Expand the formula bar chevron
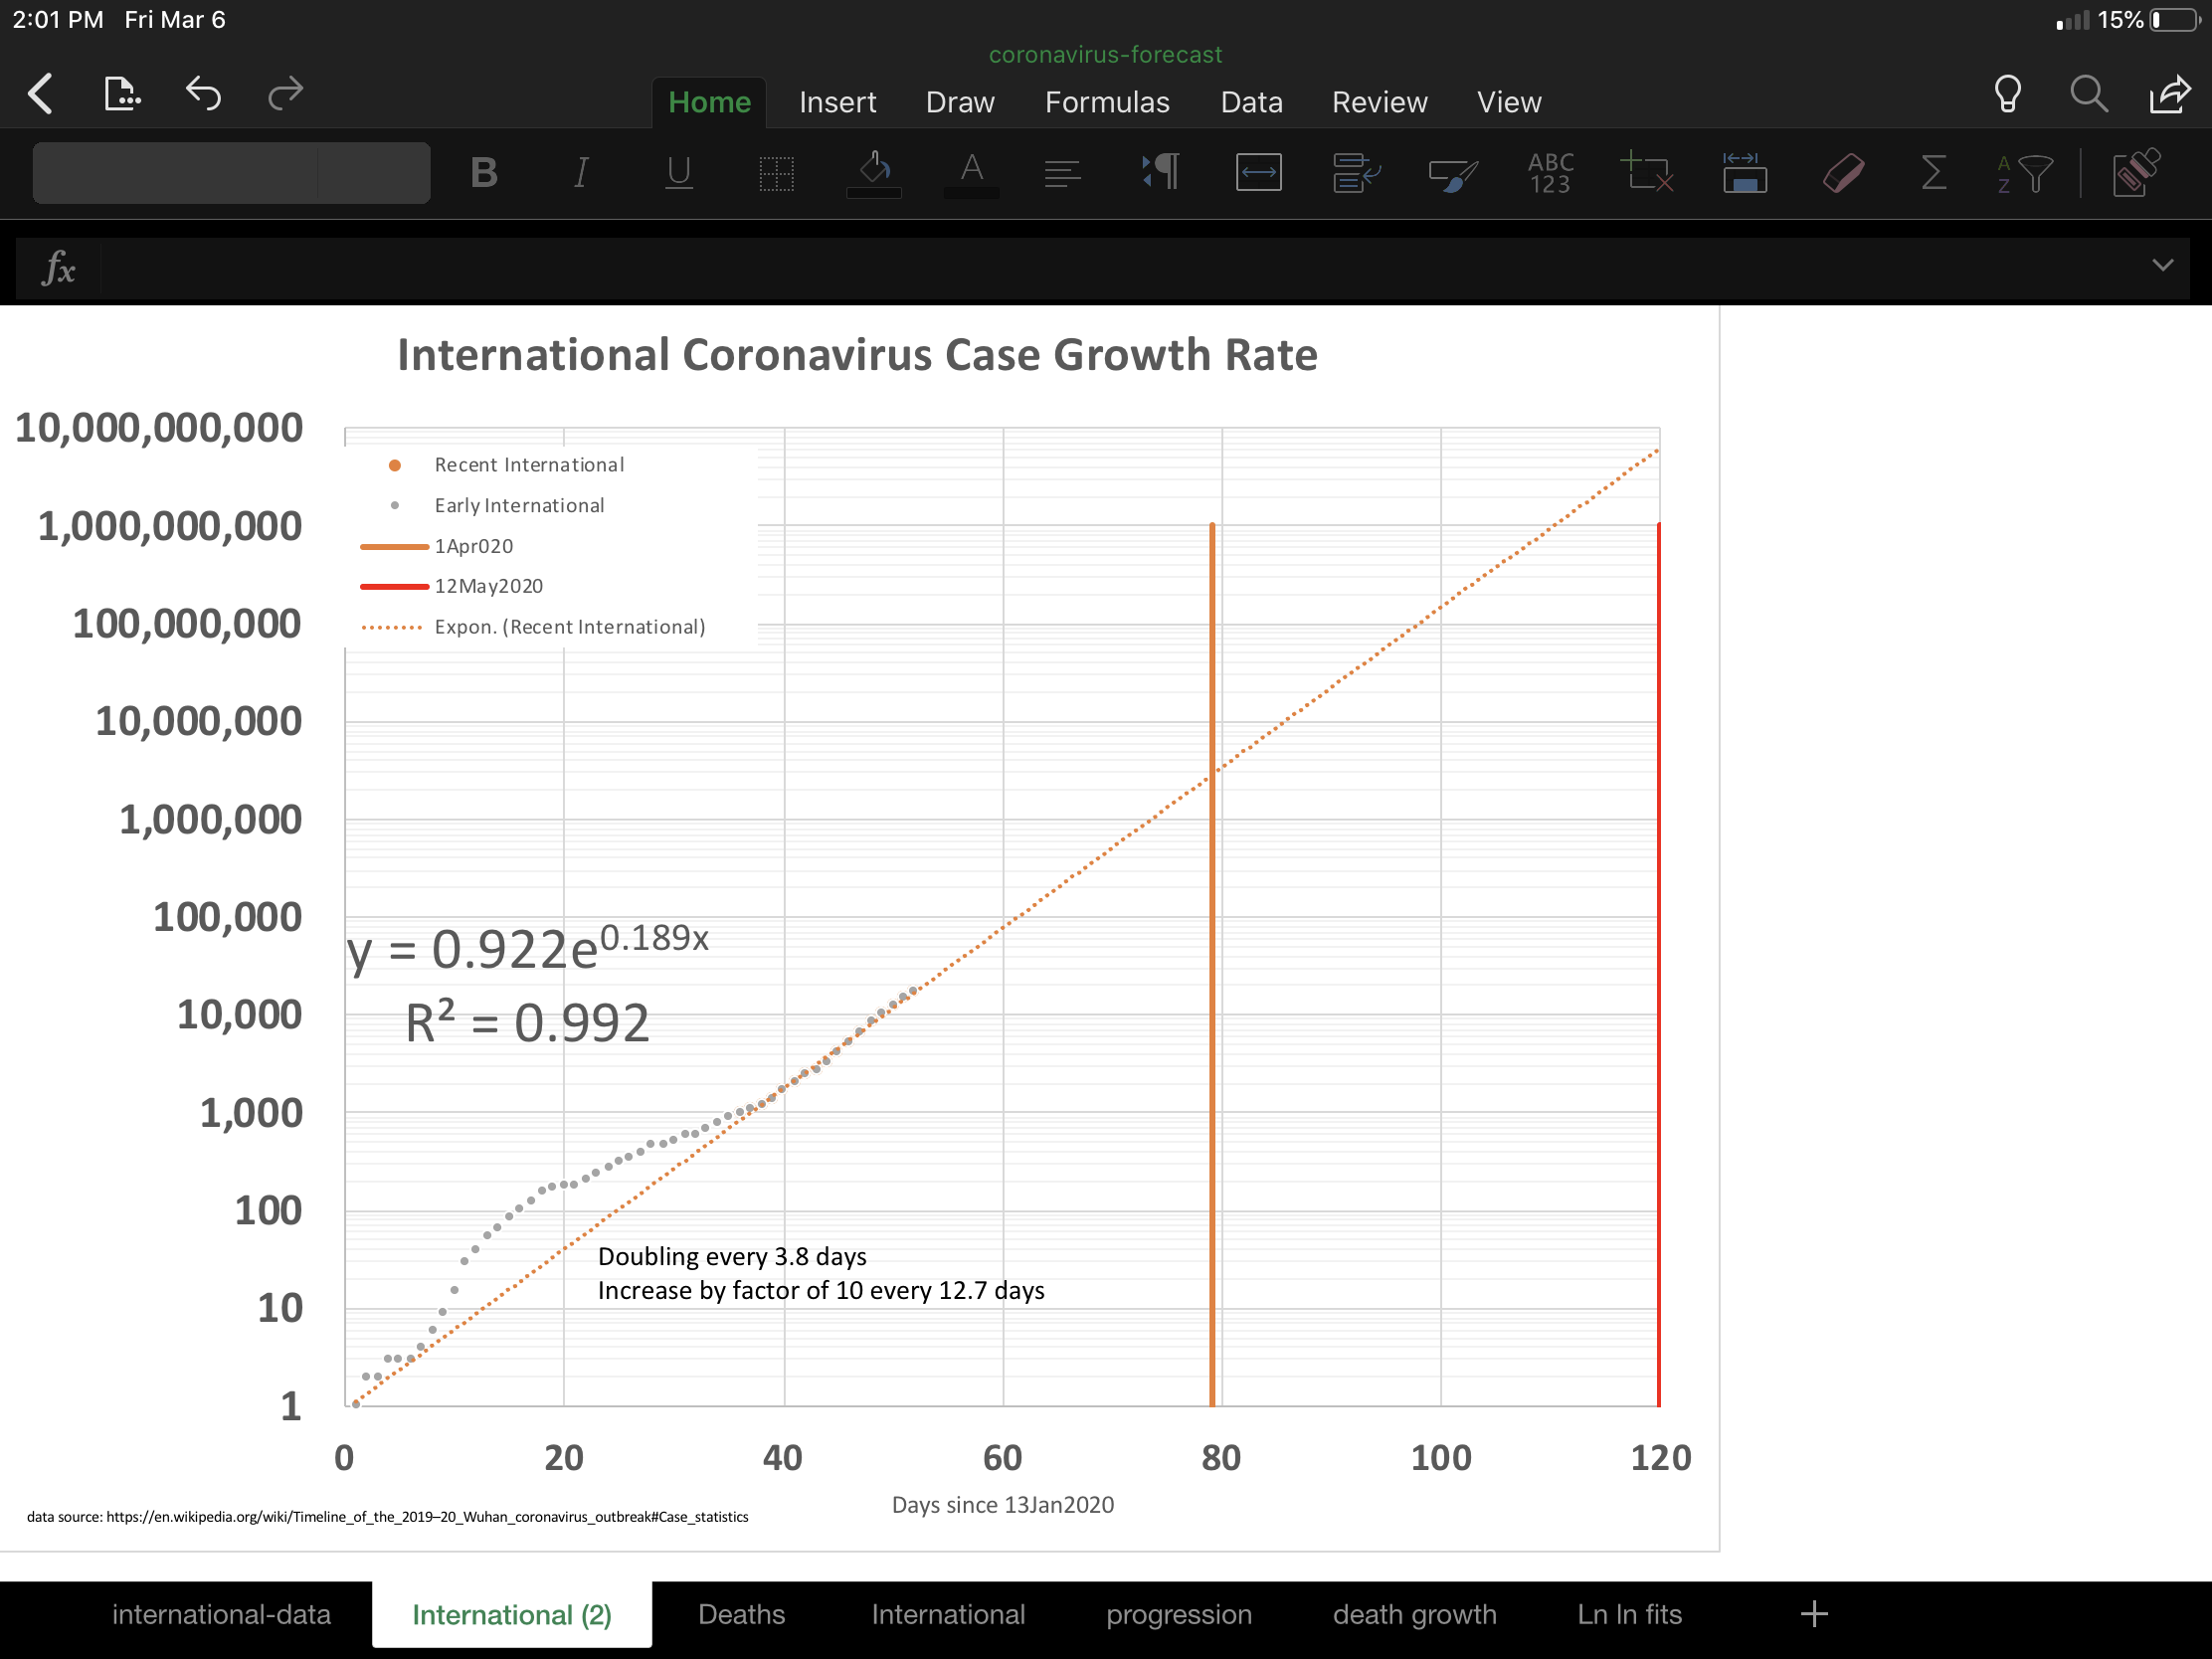Screen dimensions: 2212x1659 point(2162,265)
